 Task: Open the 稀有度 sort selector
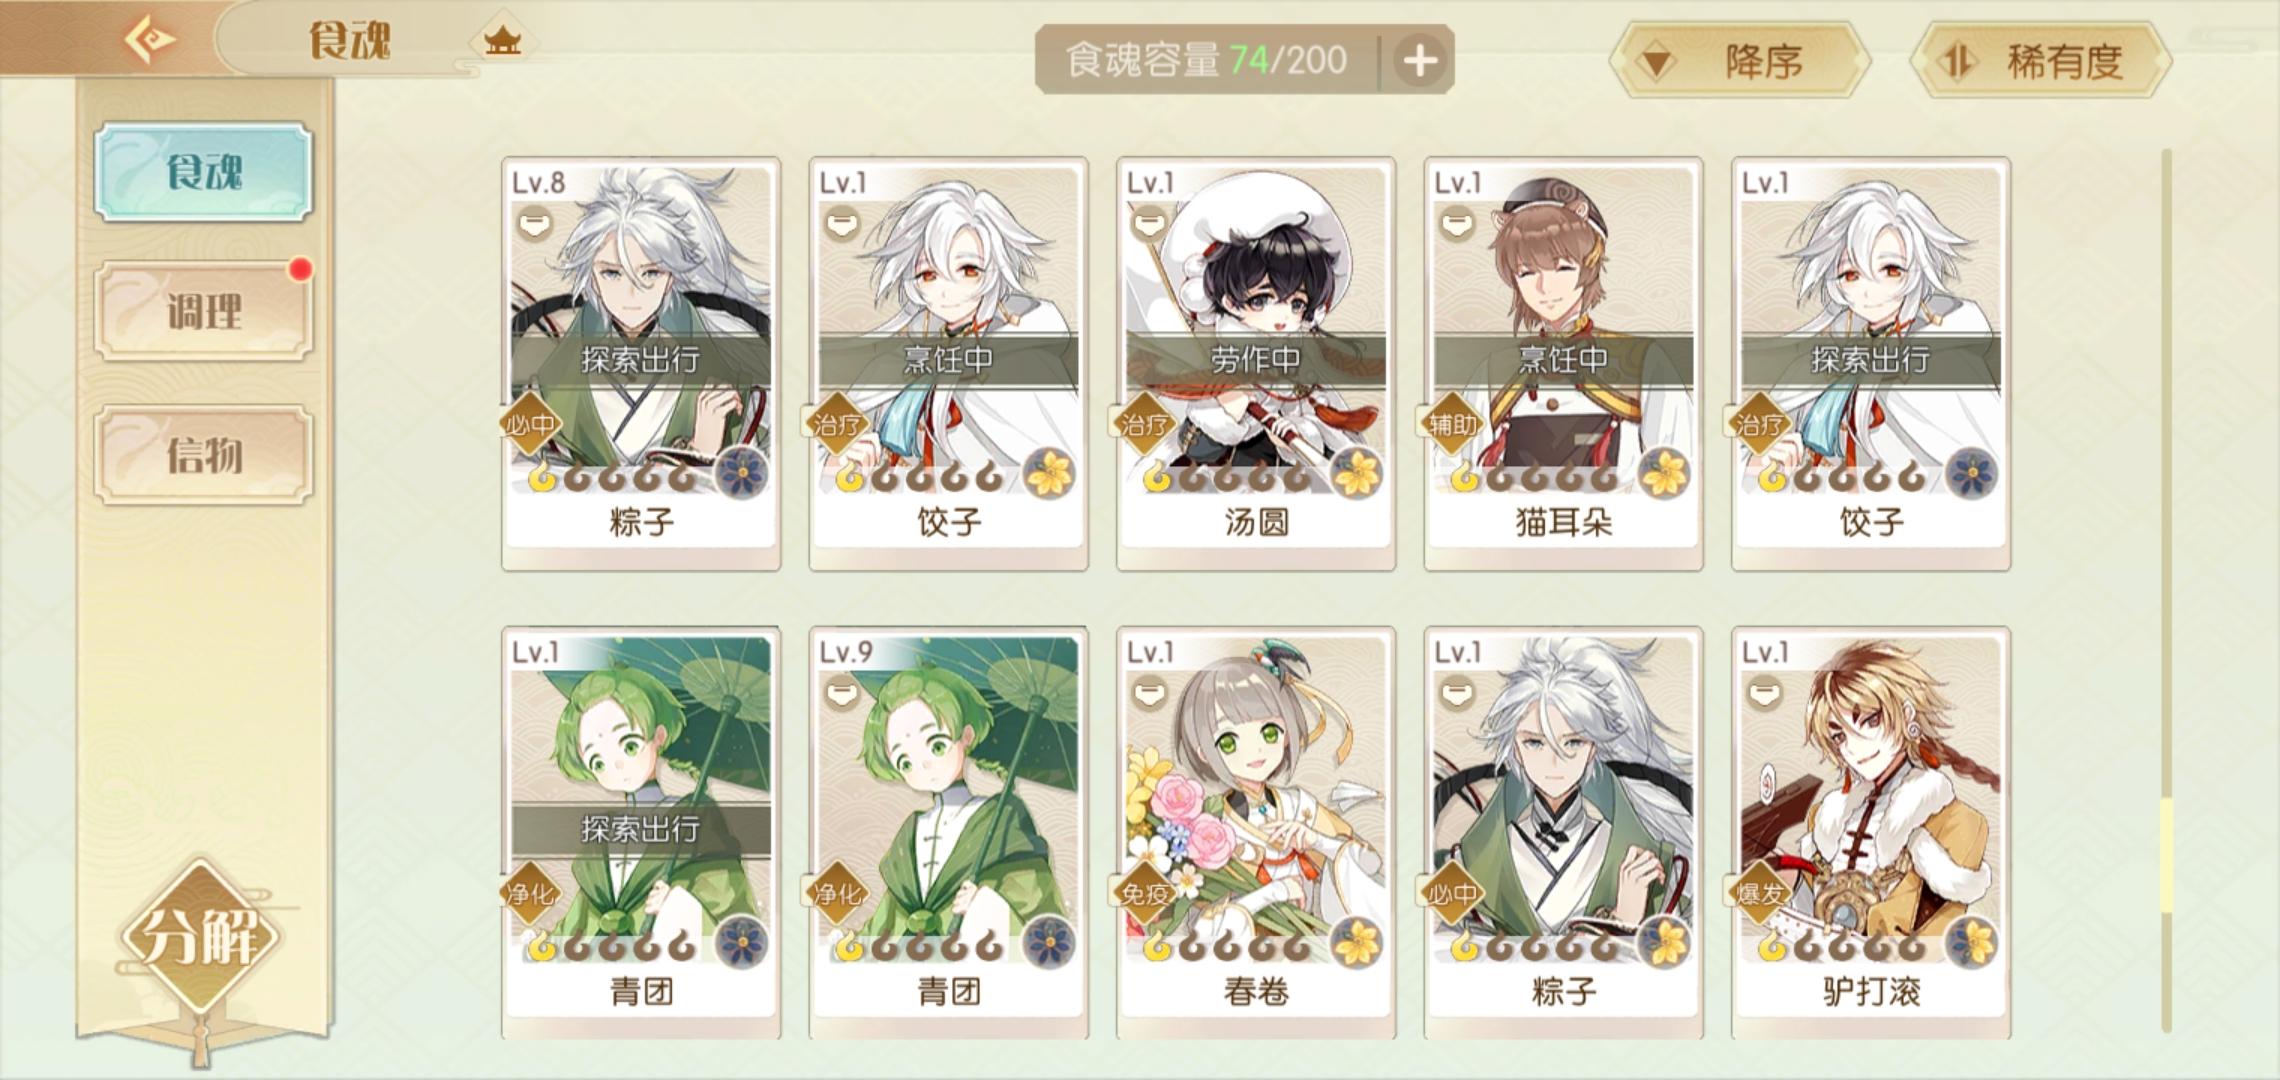[2041, 62]
